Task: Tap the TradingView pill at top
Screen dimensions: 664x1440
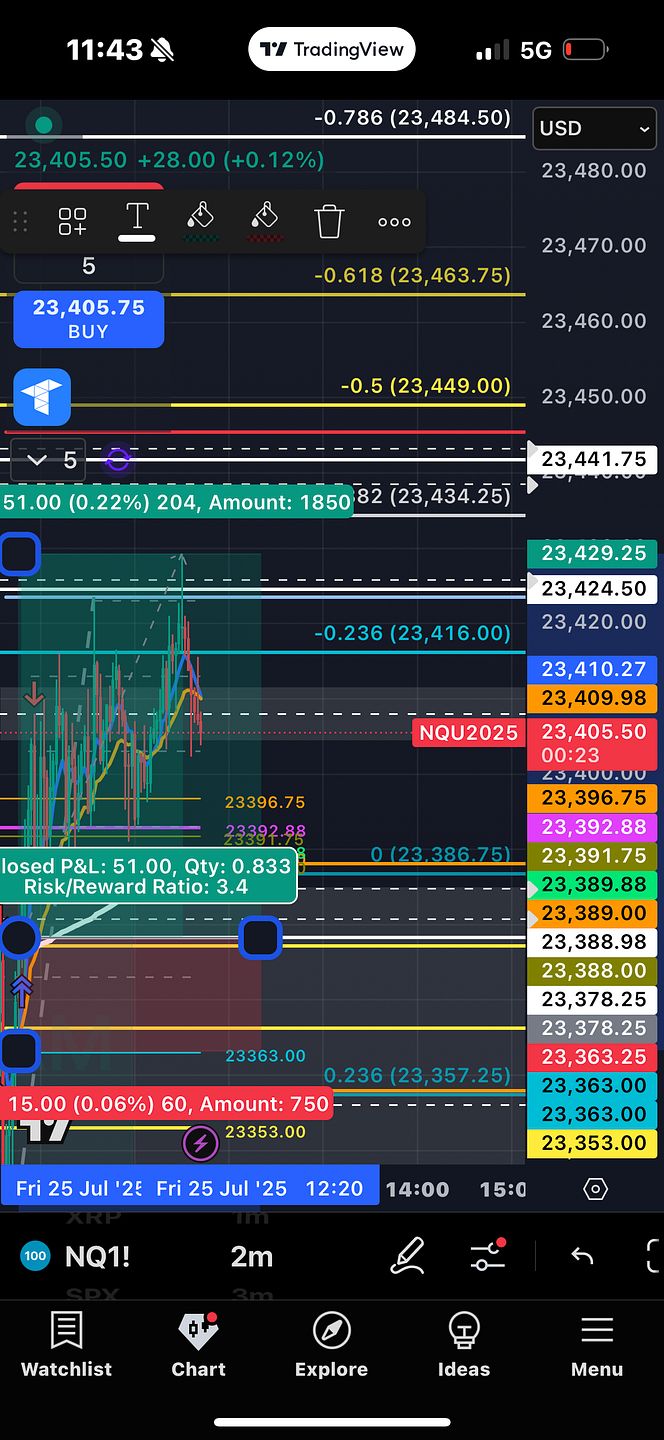Action: 332,49
